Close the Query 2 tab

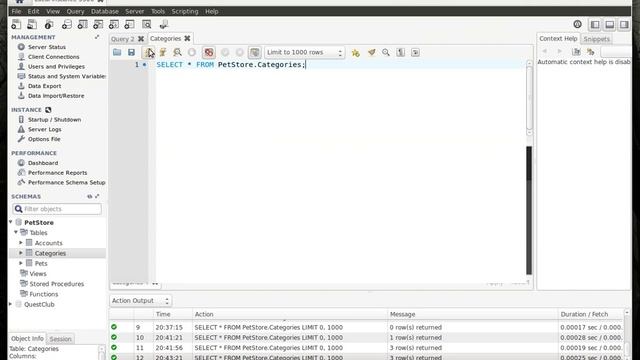[x=141, y=39]
